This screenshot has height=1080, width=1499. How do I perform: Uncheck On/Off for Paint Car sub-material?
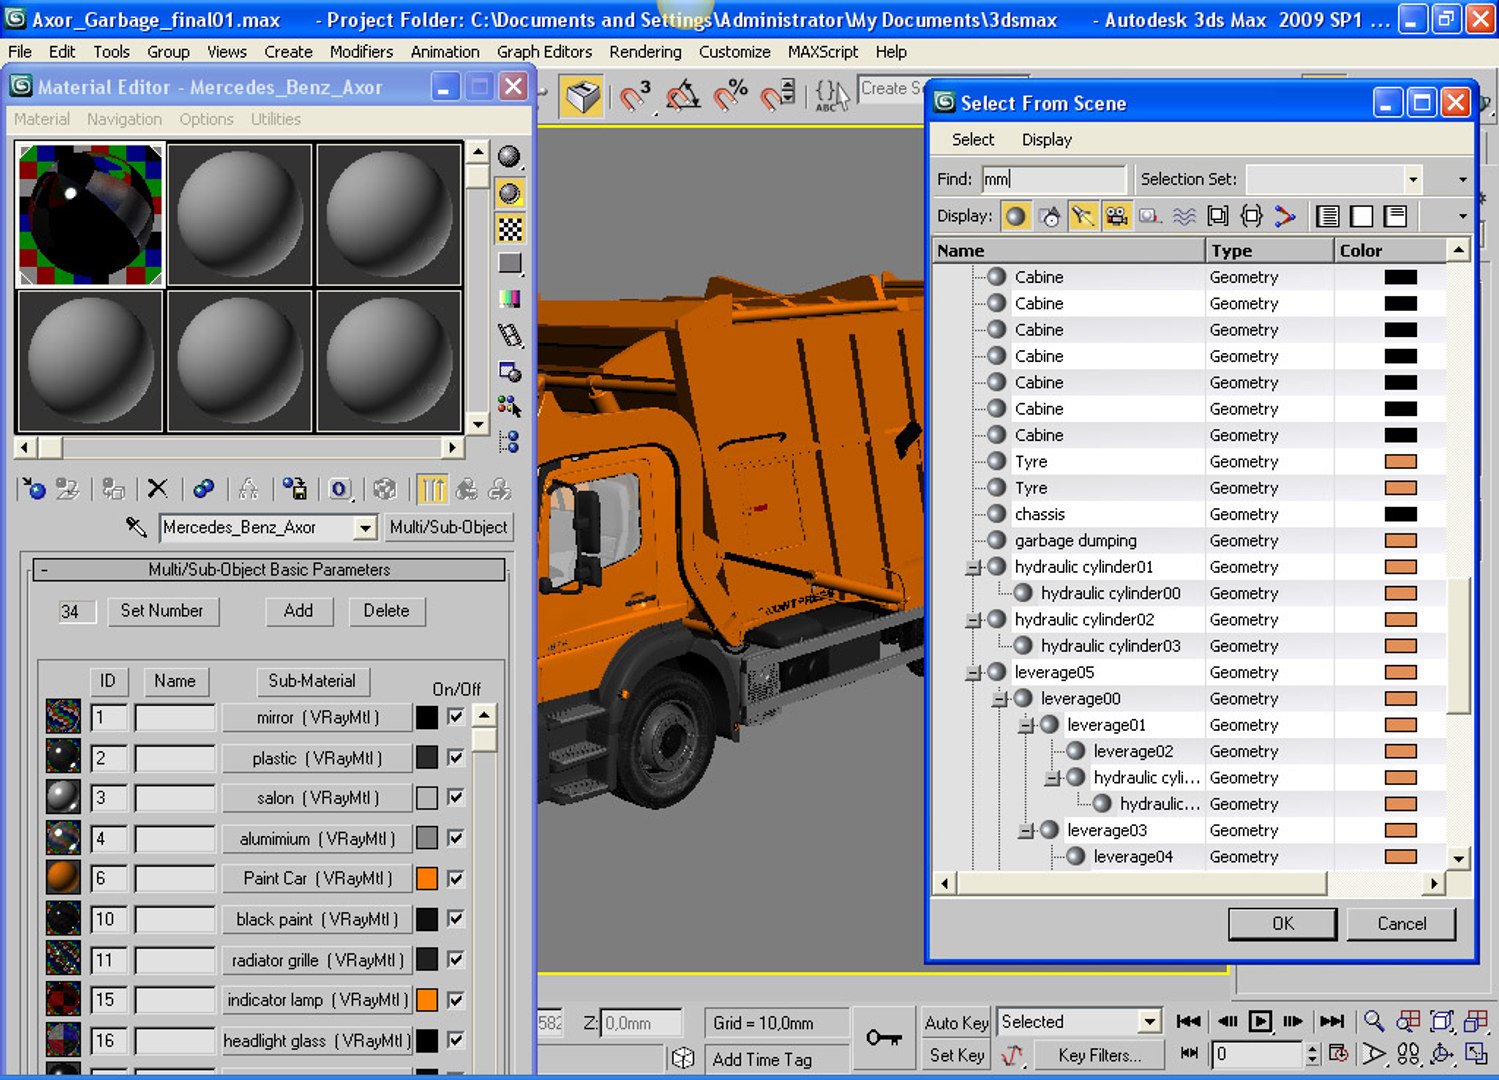point(455,879)
